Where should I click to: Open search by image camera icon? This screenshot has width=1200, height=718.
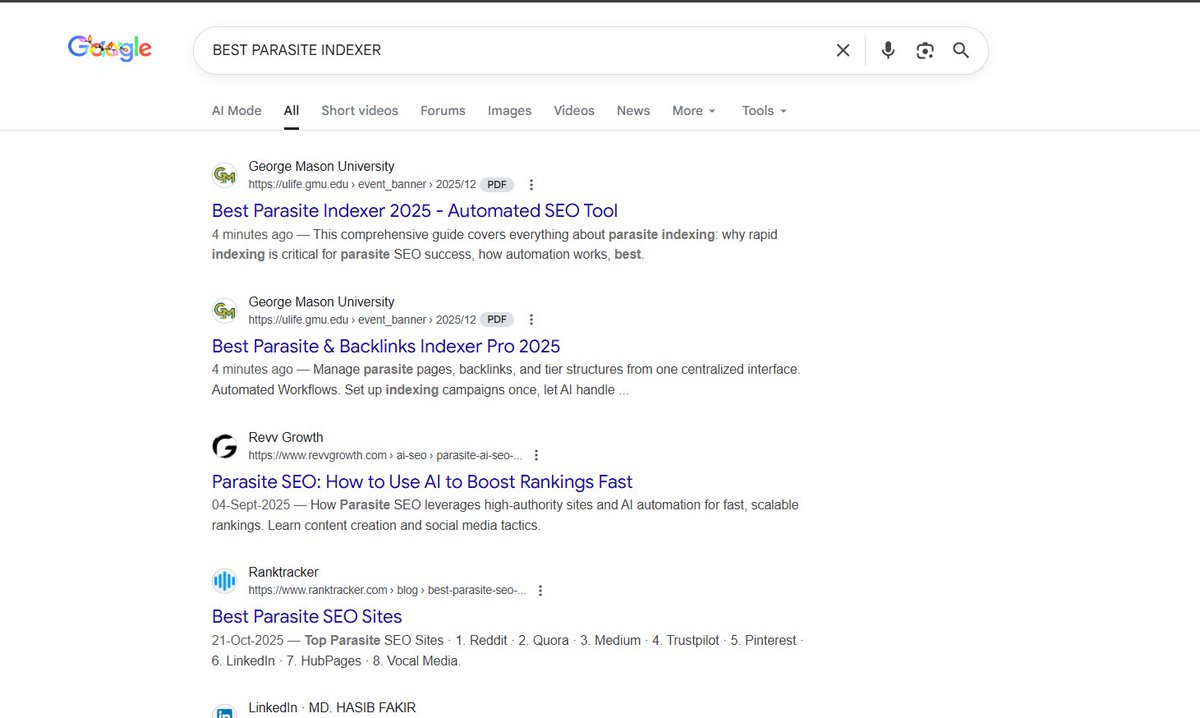[925, 50]
